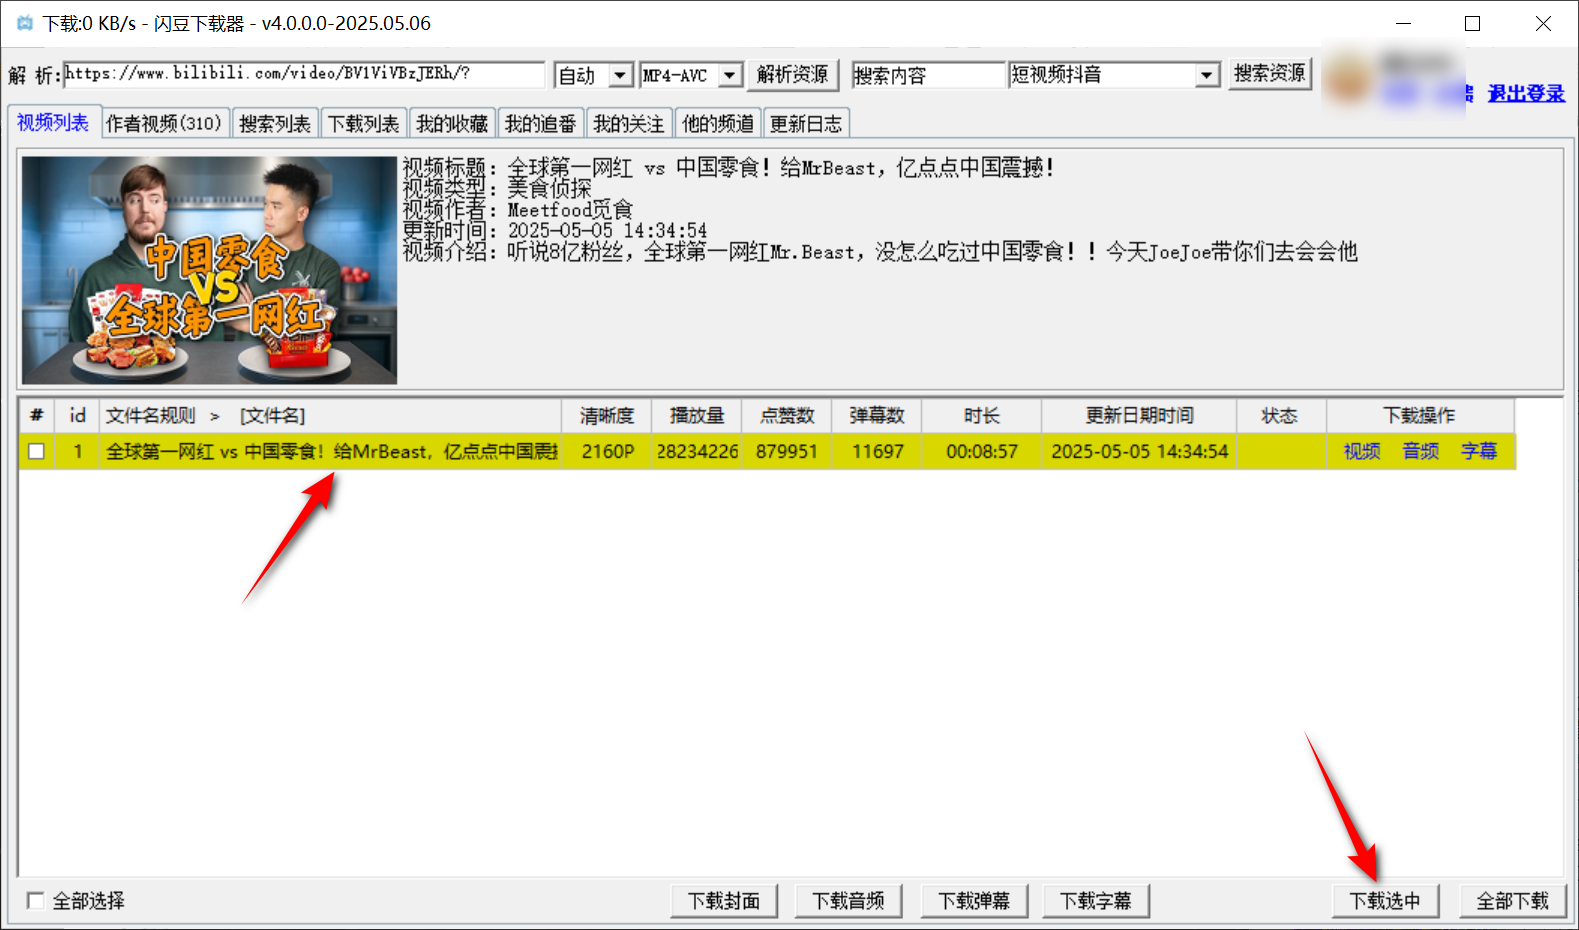Click the 下载音频 button
This screenshot has height=930, width=1579.
point(848,900)
